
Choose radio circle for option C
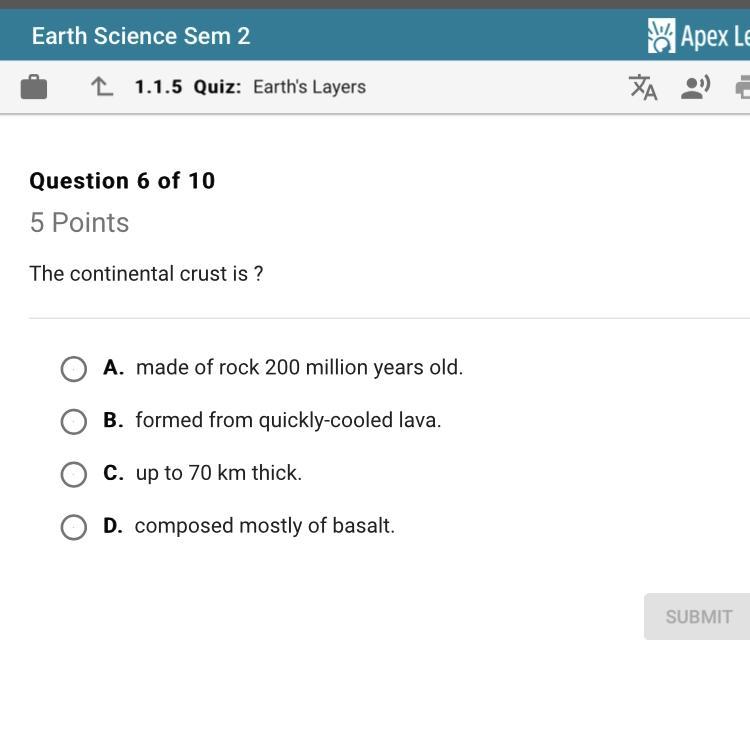click(74, 474)
